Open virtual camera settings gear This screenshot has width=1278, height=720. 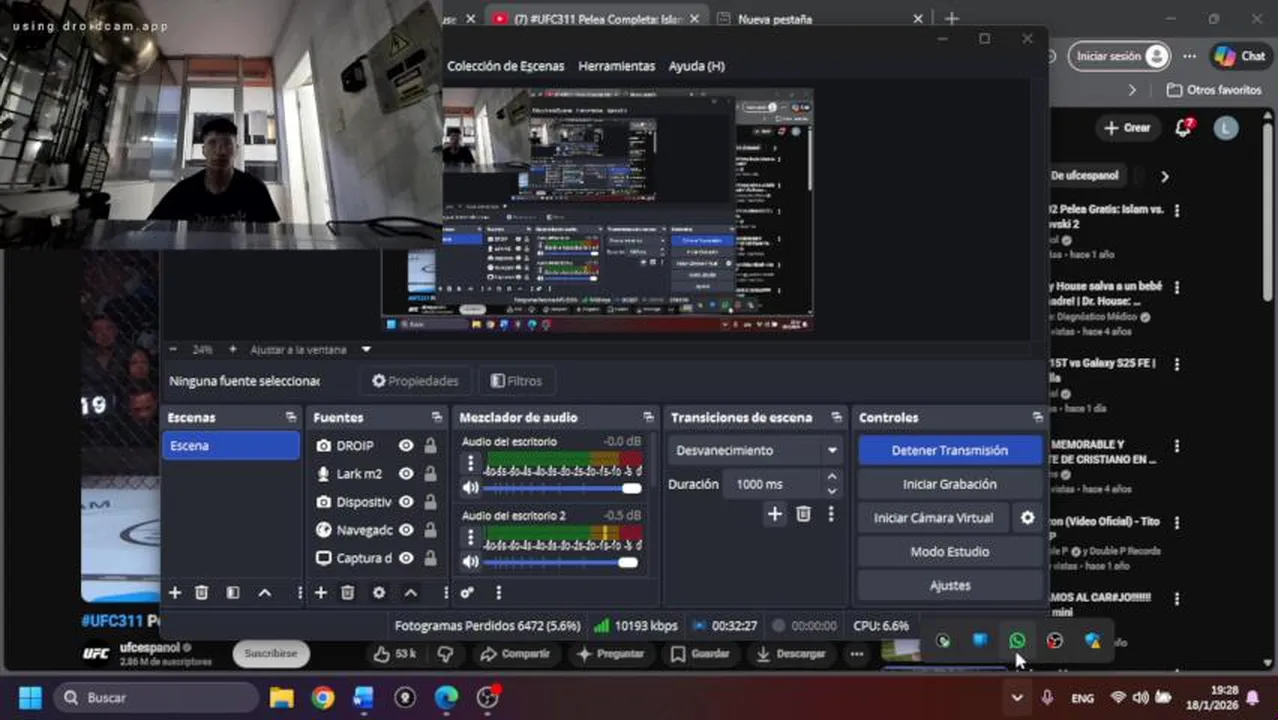click(1027, 518)
